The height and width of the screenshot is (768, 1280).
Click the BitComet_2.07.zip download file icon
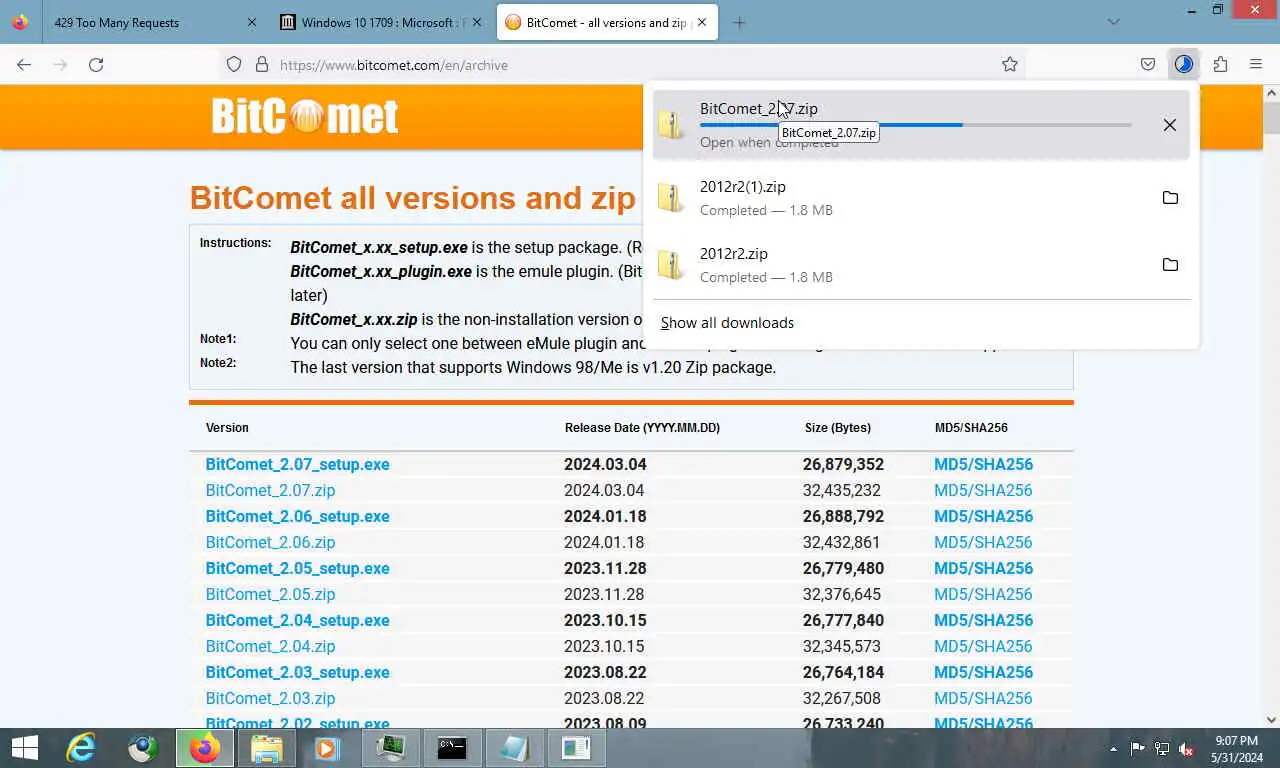tap(671, 125)
